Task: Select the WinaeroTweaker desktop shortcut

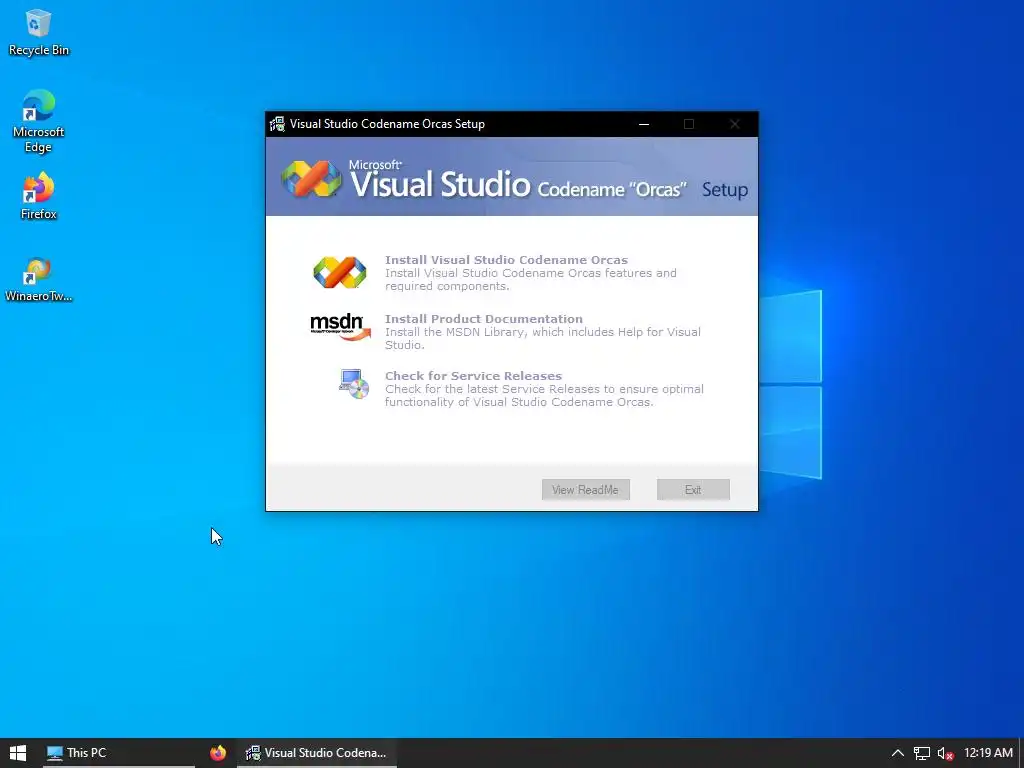Action: 38,280
